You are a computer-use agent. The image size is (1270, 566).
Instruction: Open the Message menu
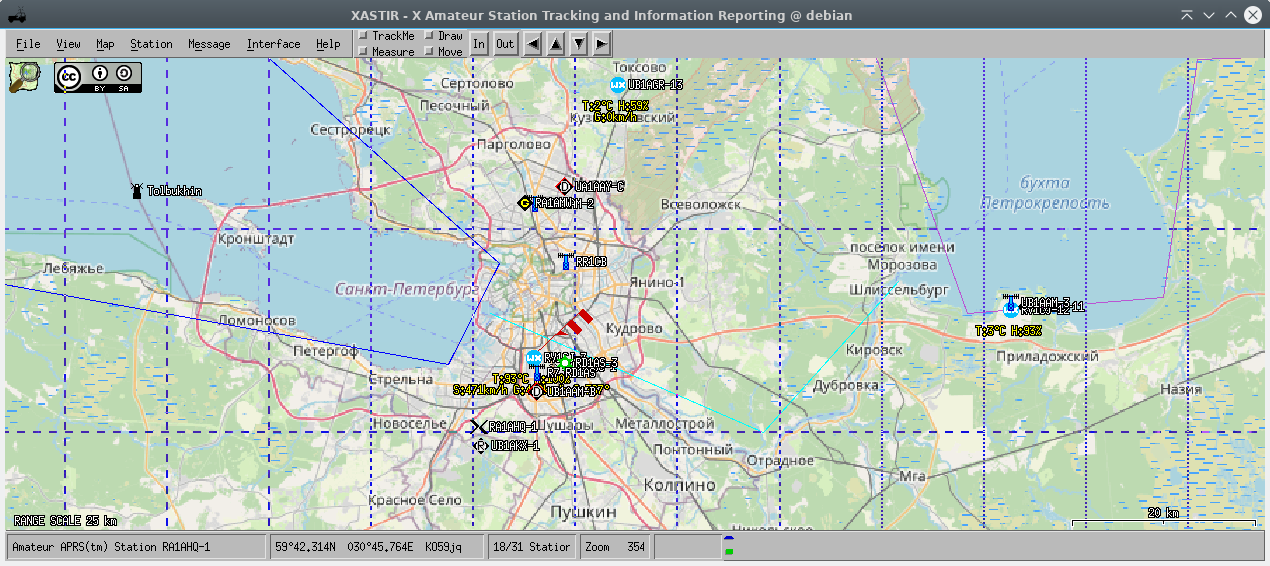(209, 44)
